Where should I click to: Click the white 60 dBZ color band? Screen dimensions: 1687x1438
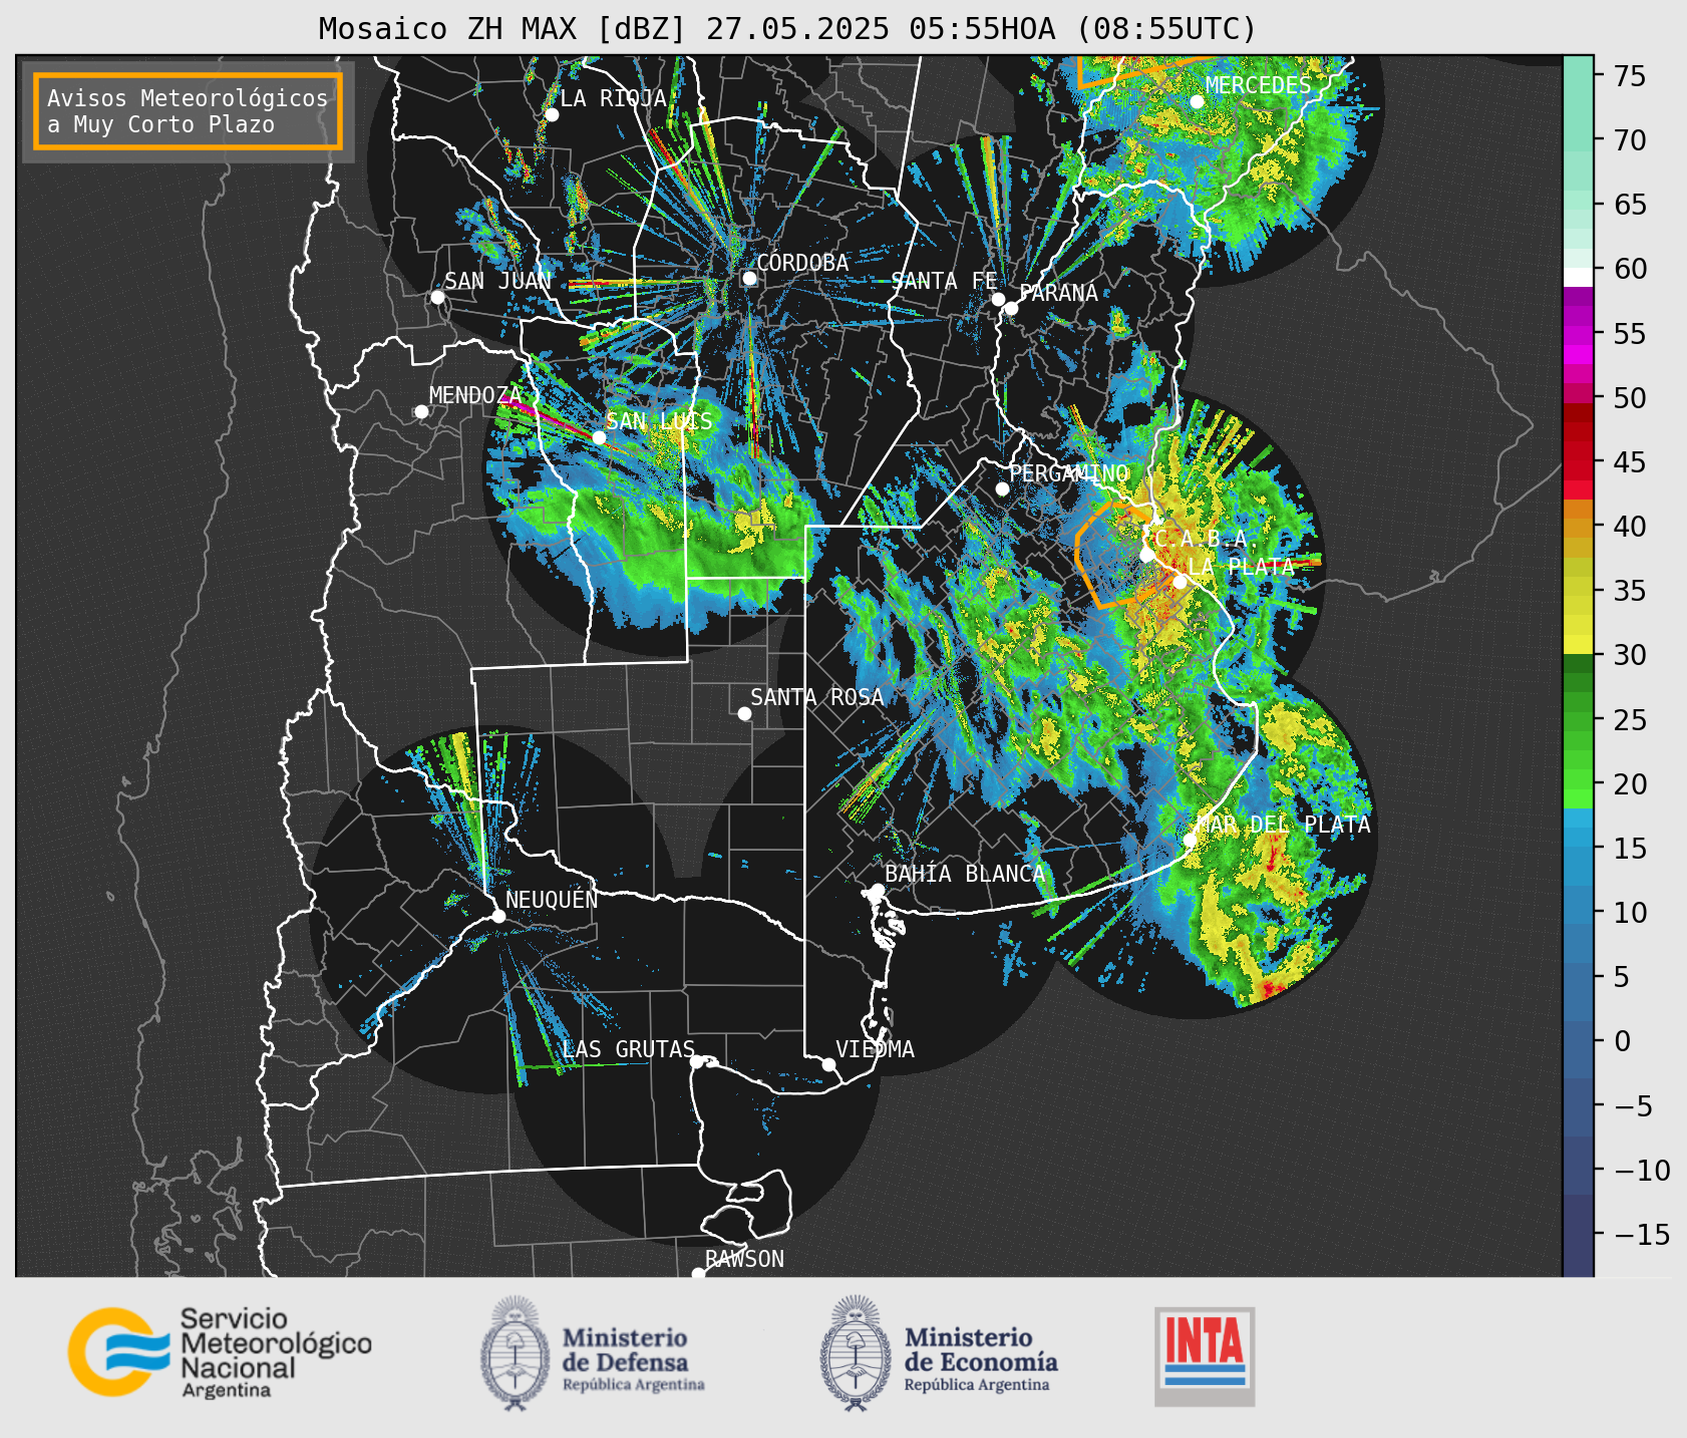(1578, 277)
